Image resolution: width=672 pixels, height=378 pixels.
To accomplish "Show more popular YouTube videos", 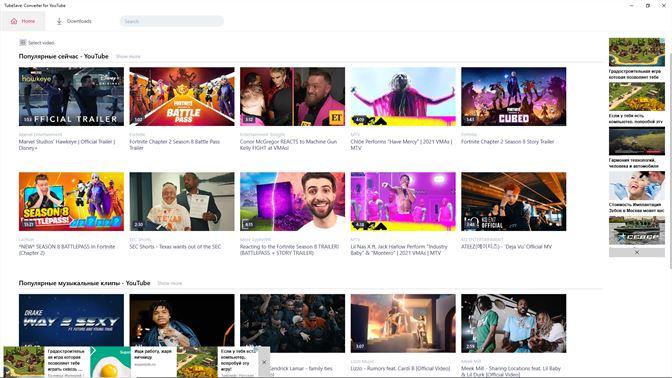I will (x=128, y=57).
